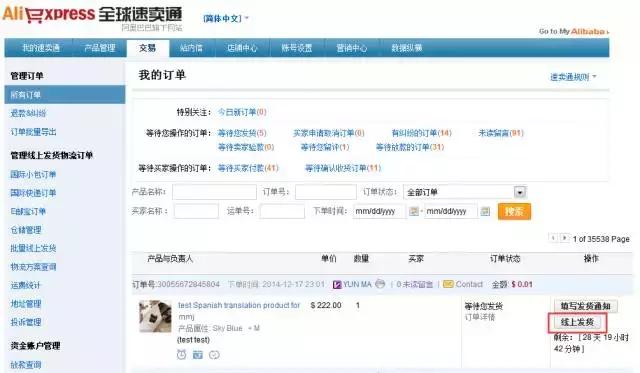
Task: Click the end date mm/dd/yyyy field
Action: 450,211
